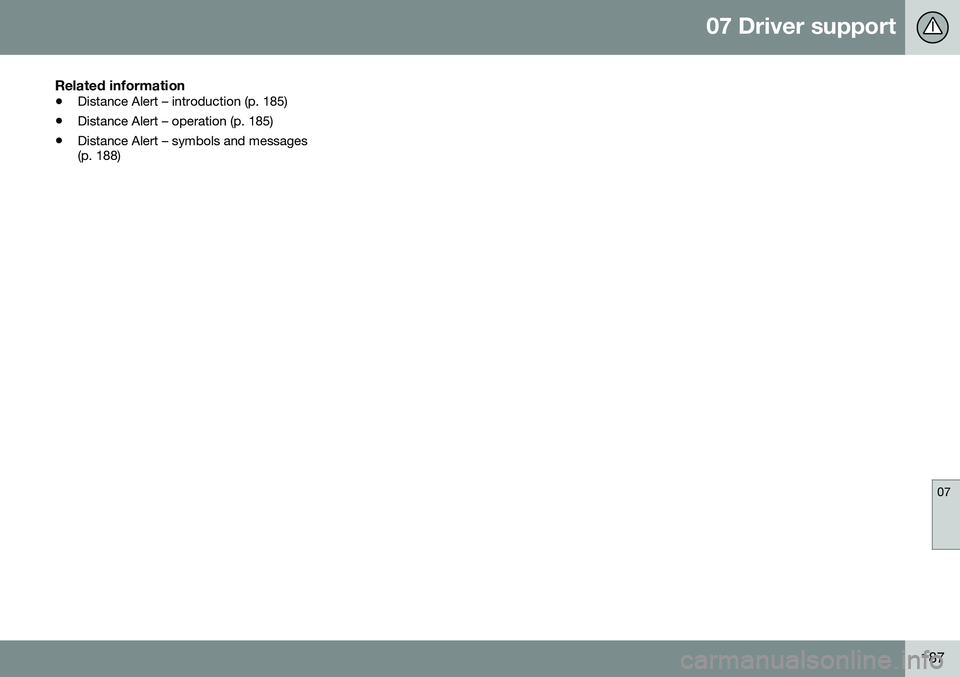Select the '07' chapter side tab

(945, 514)
